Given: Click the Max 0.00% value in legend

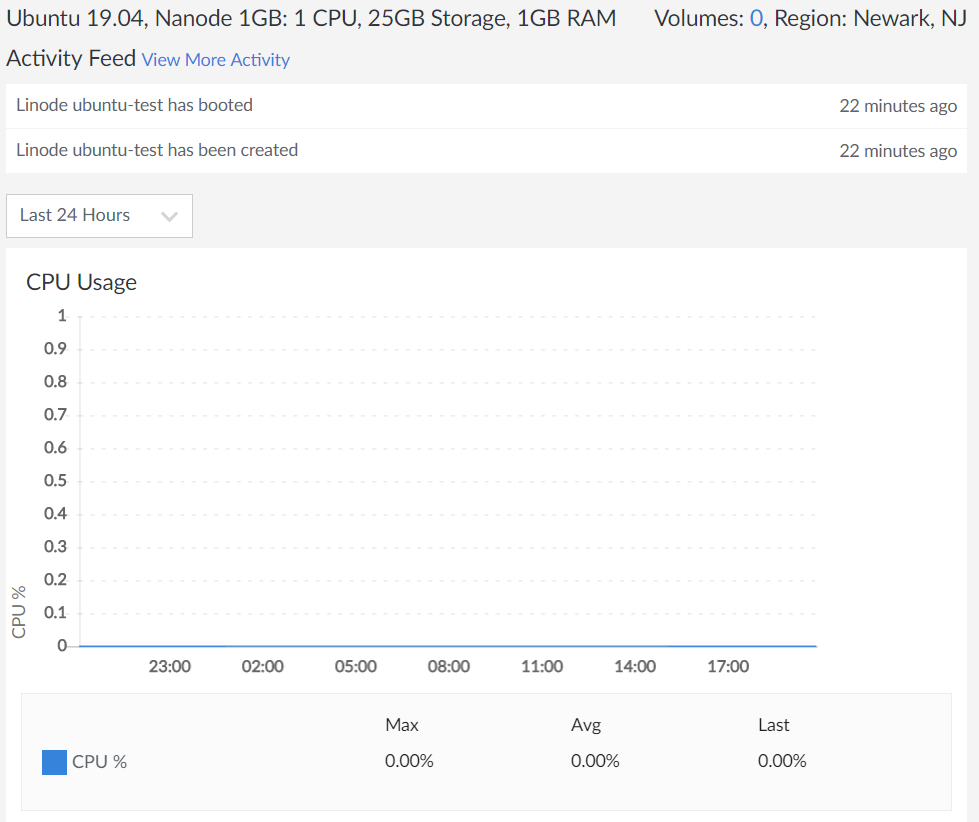Looking at the screenshot, I should coord(409,761).
